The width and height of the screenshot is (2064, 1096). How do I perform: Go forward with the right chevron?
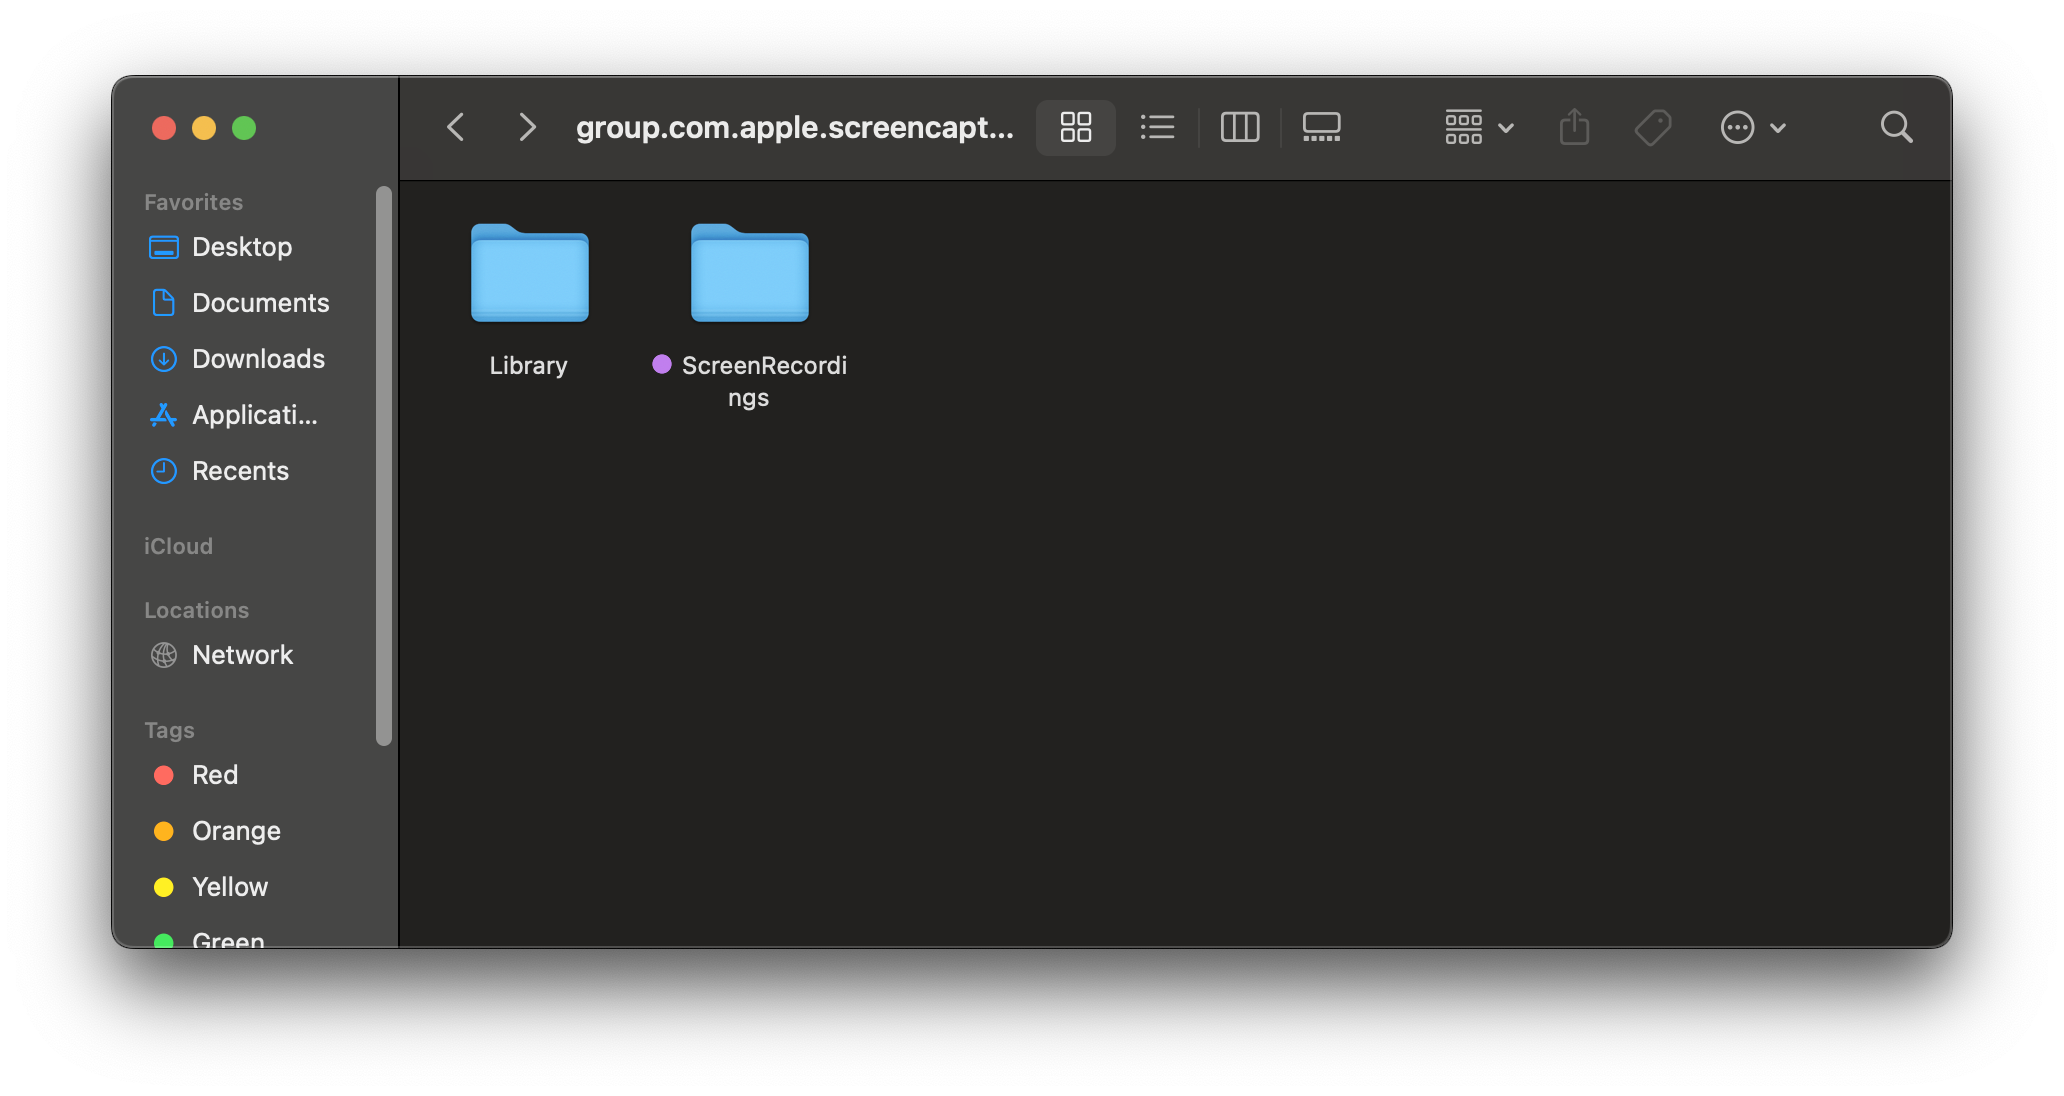coord(527,127)
